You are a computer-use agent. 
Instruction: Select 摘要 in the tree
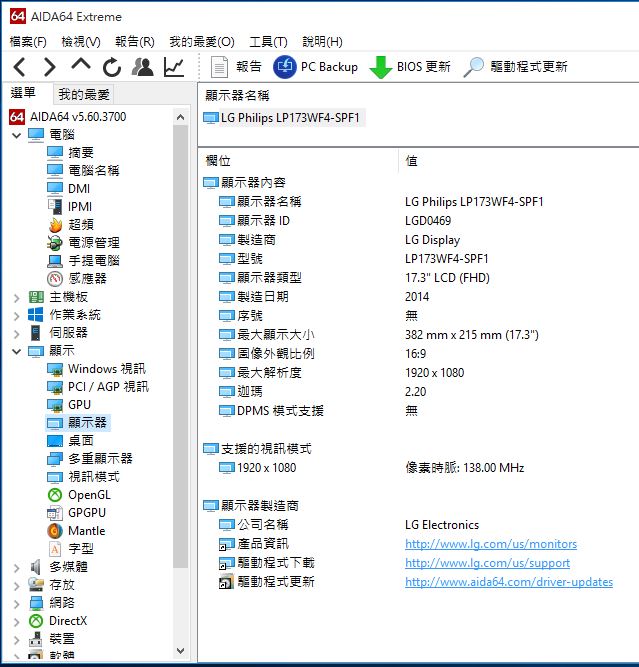pos(70,152)
